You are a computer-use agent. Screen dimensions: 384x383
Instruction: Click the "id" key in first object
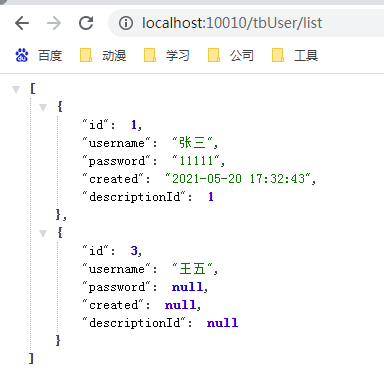click(96, 125)
